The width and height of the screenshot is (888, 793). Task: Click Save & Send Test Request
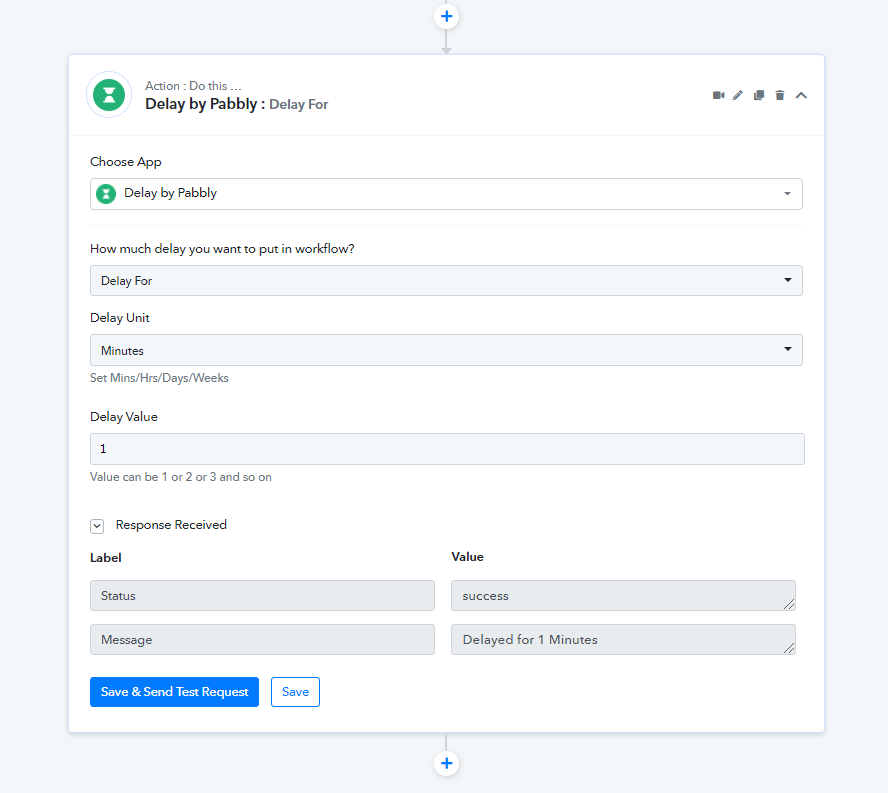pos(174,692)
